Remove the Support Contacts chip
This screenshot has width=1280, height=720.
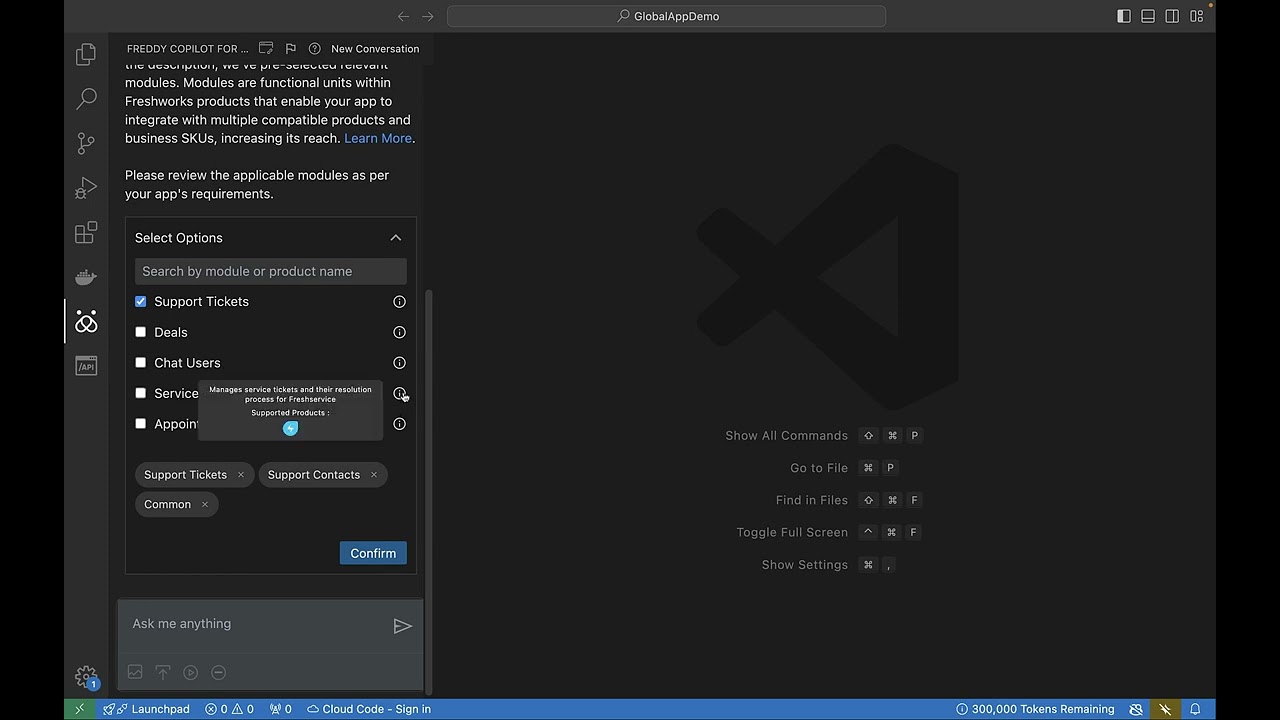374,475
